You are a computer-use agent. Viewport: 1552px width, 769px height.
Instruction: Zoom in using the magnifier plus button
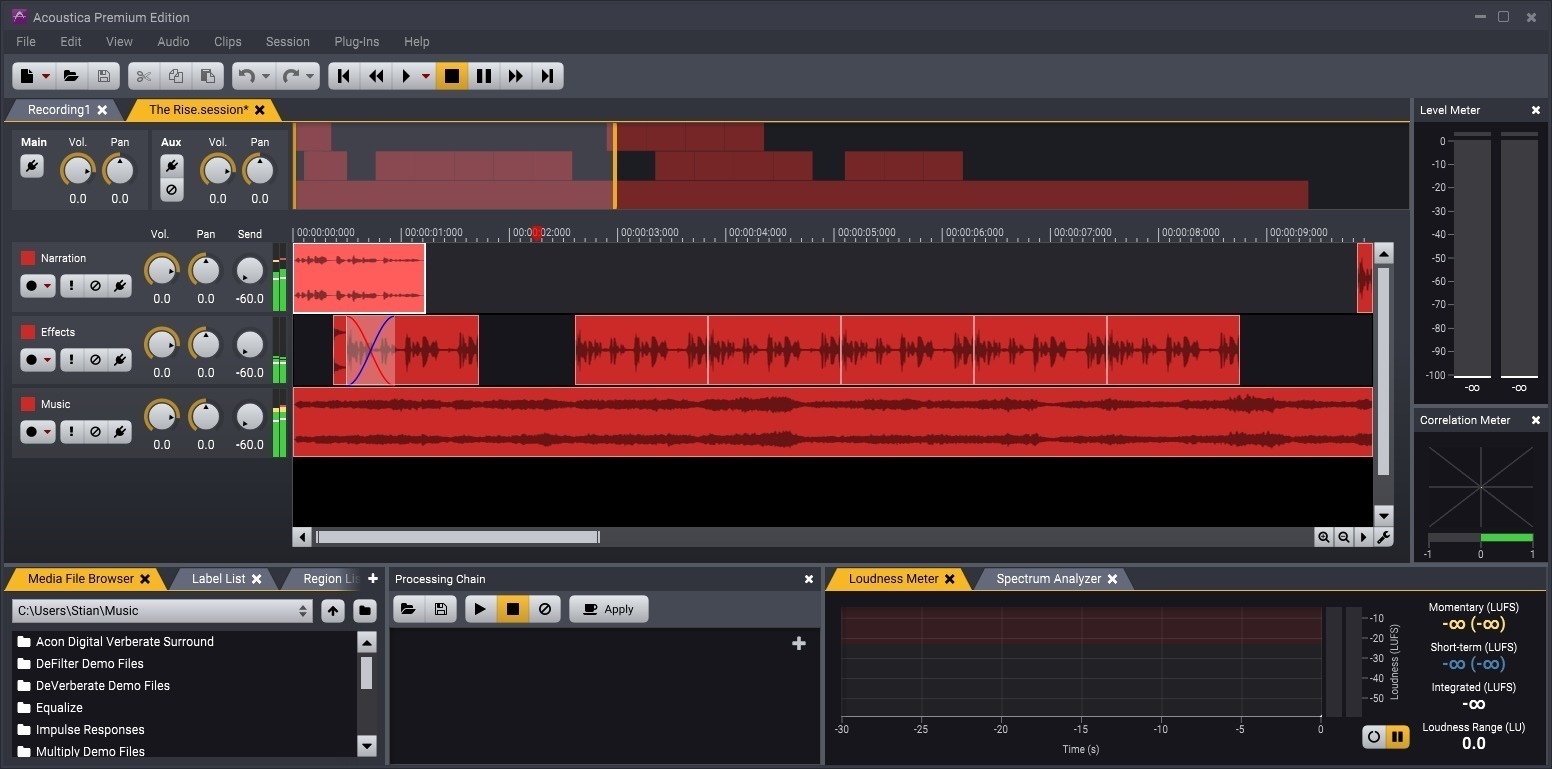tap(1325, 537)
